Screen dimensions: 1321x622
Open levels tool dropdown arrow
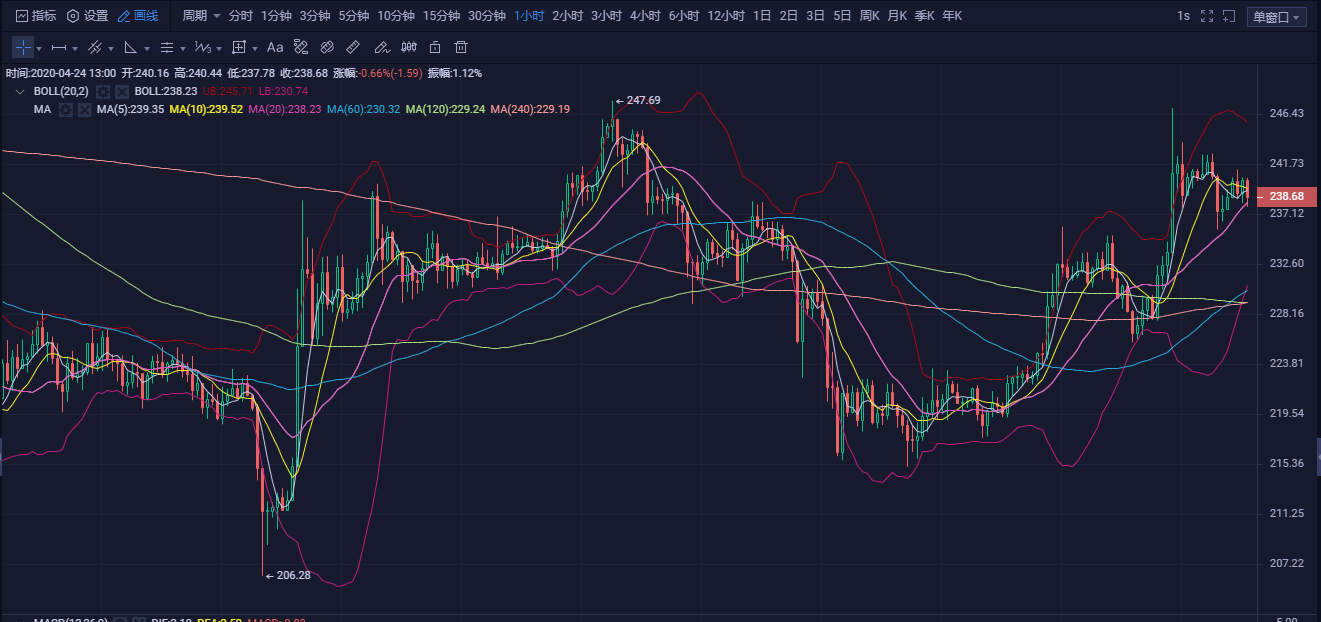183,48
